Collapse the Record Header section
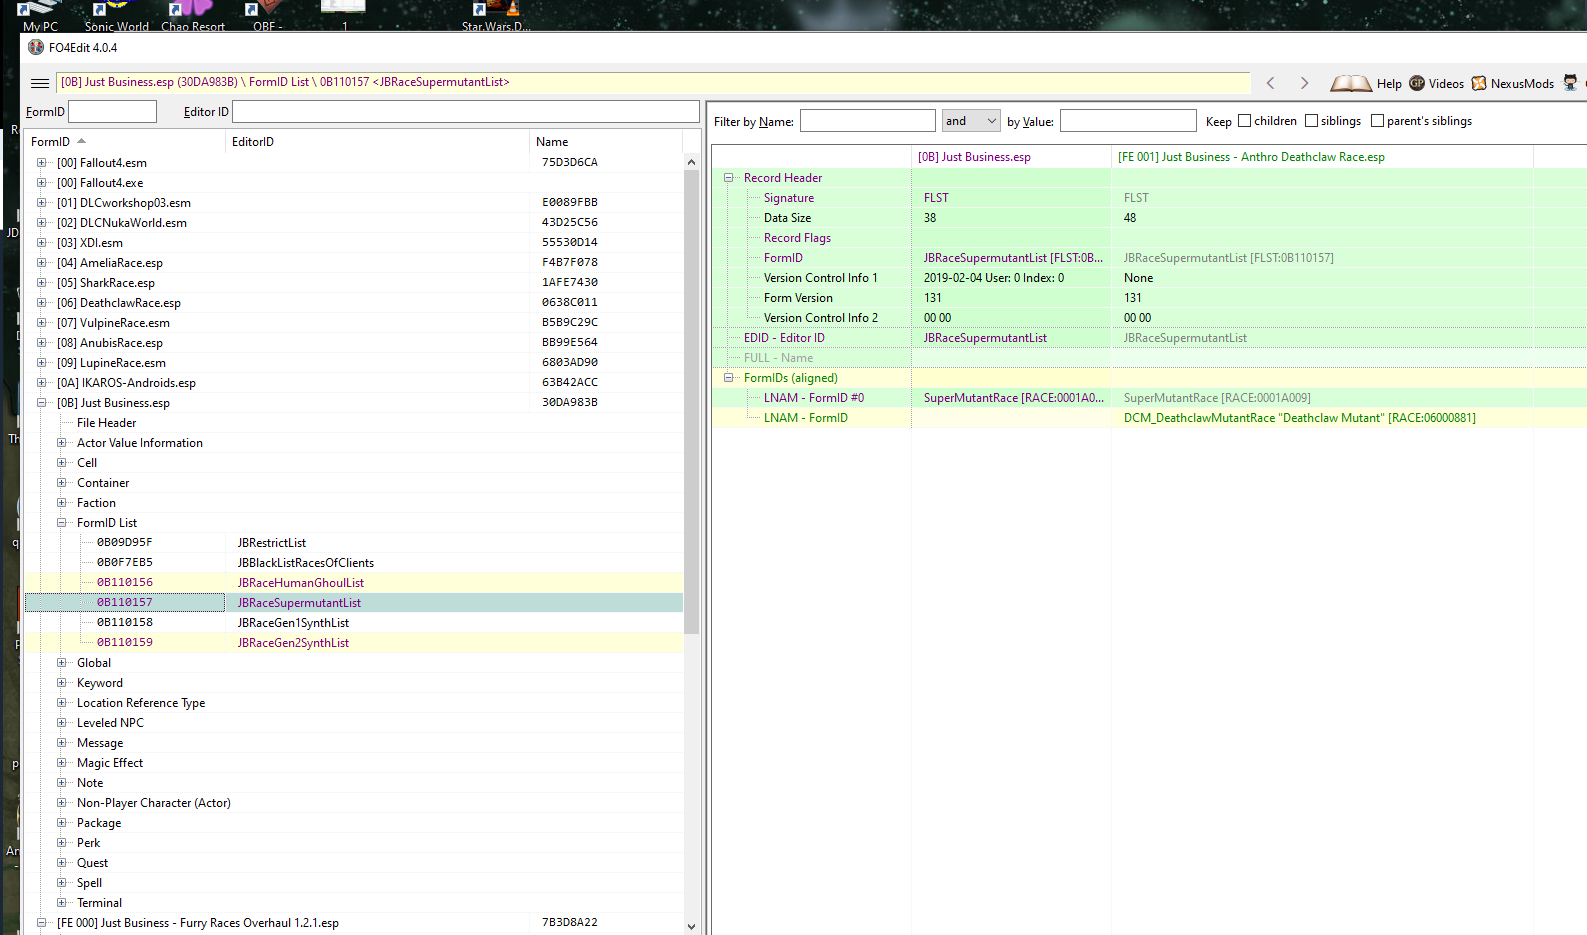 pyautogui.click(x=729, y=177)
